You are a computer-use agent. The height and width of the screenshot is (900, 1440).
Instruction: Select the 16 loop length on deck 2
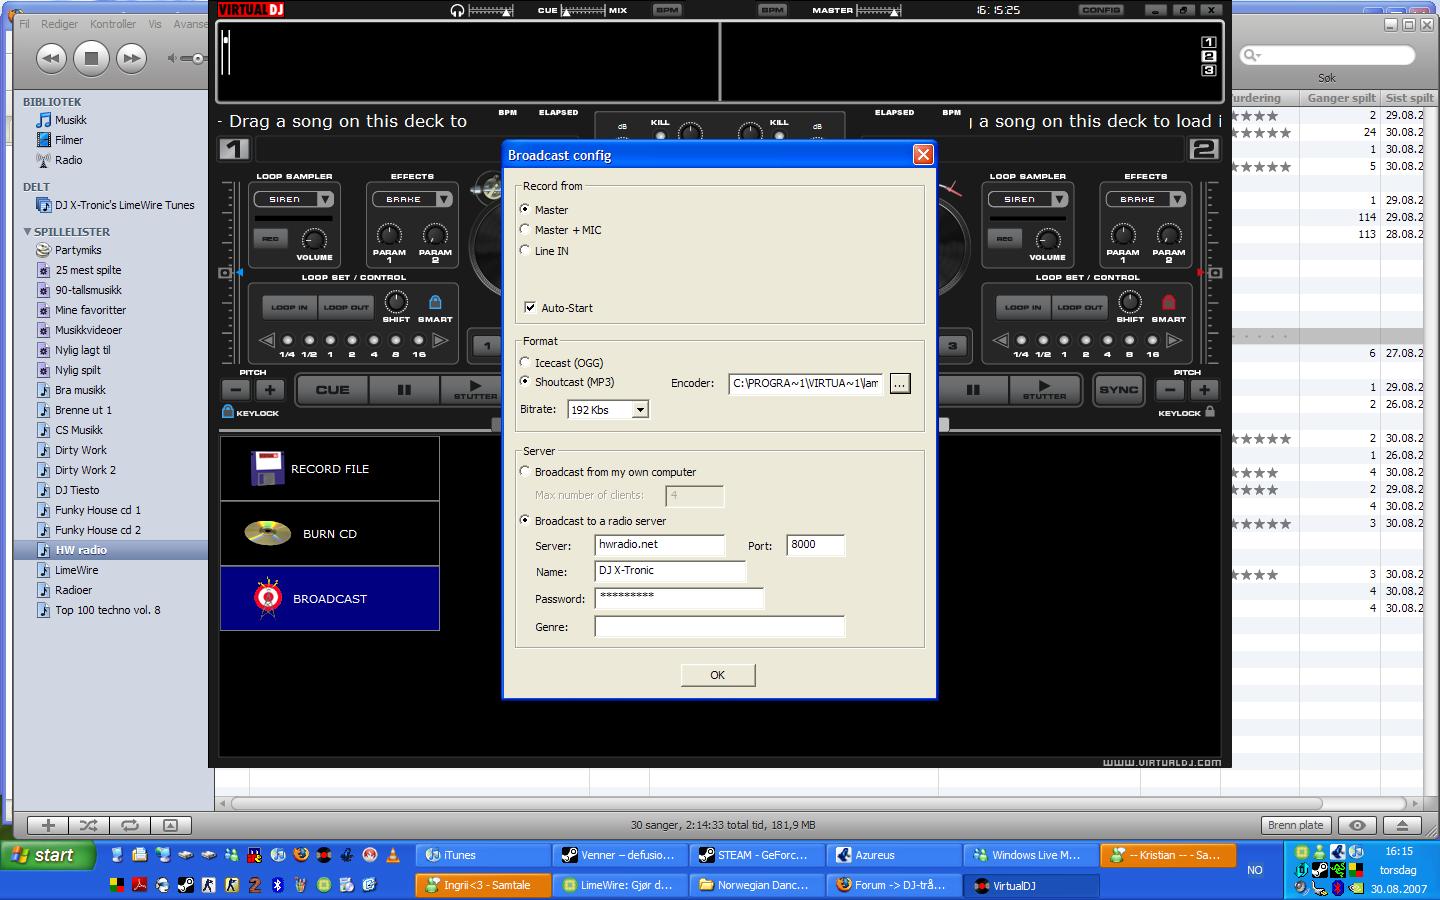point(1152,341)
